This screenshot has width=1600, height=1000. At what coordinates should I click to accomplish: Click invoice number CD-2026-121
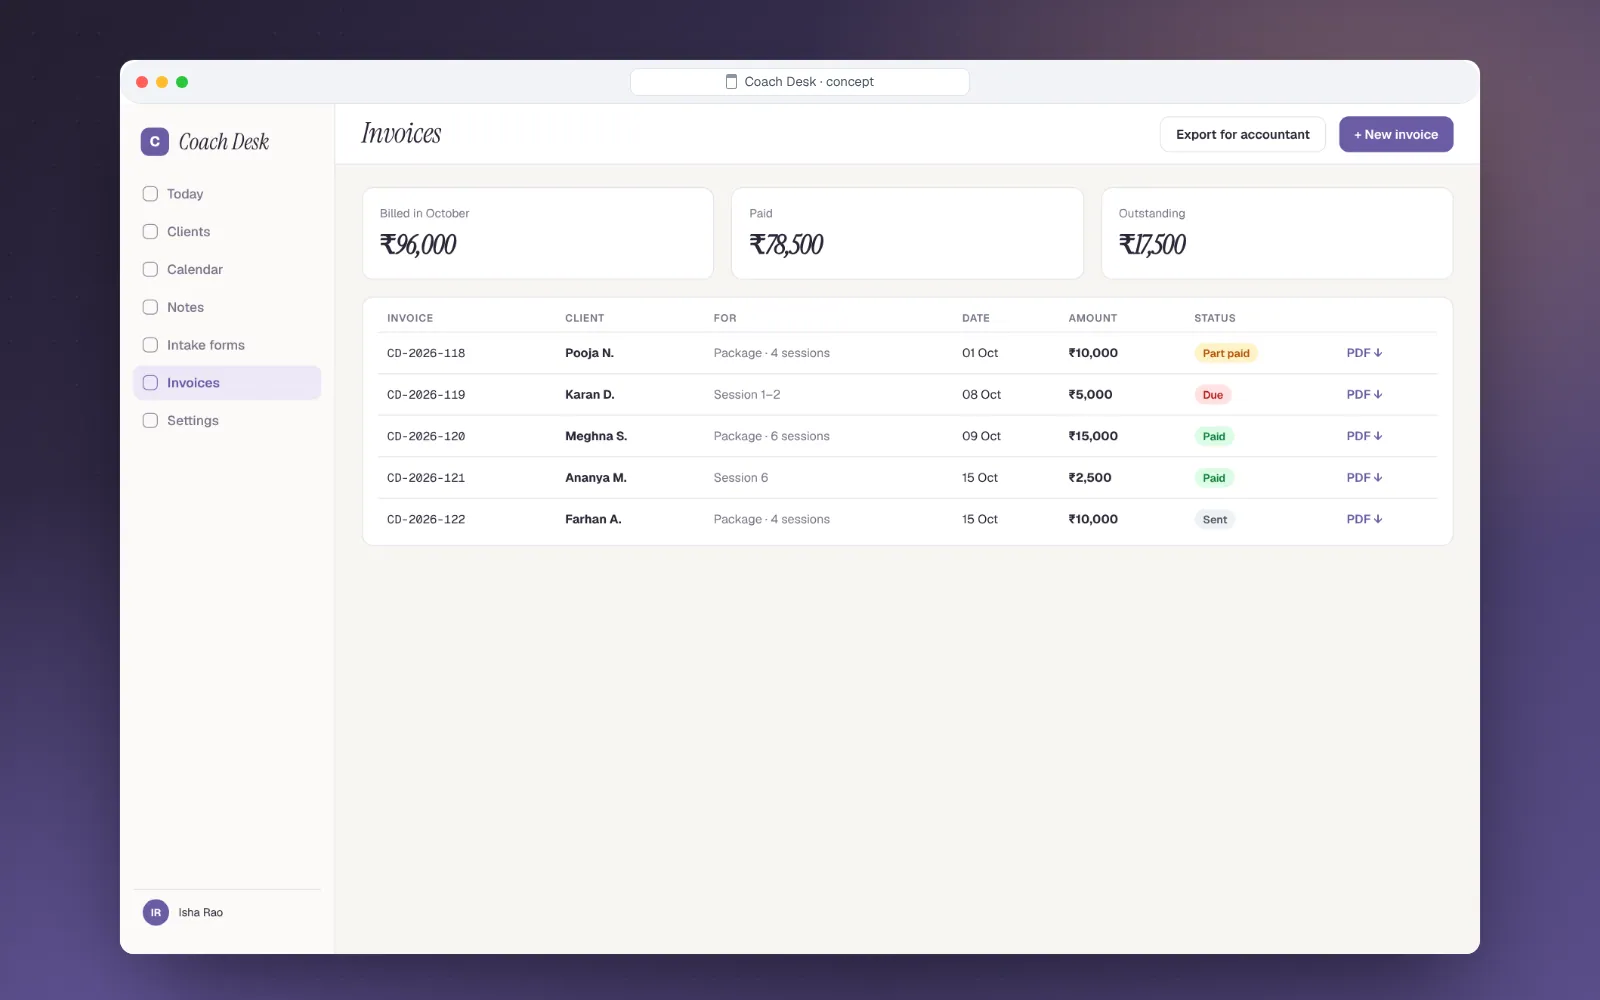click(426, 478)
